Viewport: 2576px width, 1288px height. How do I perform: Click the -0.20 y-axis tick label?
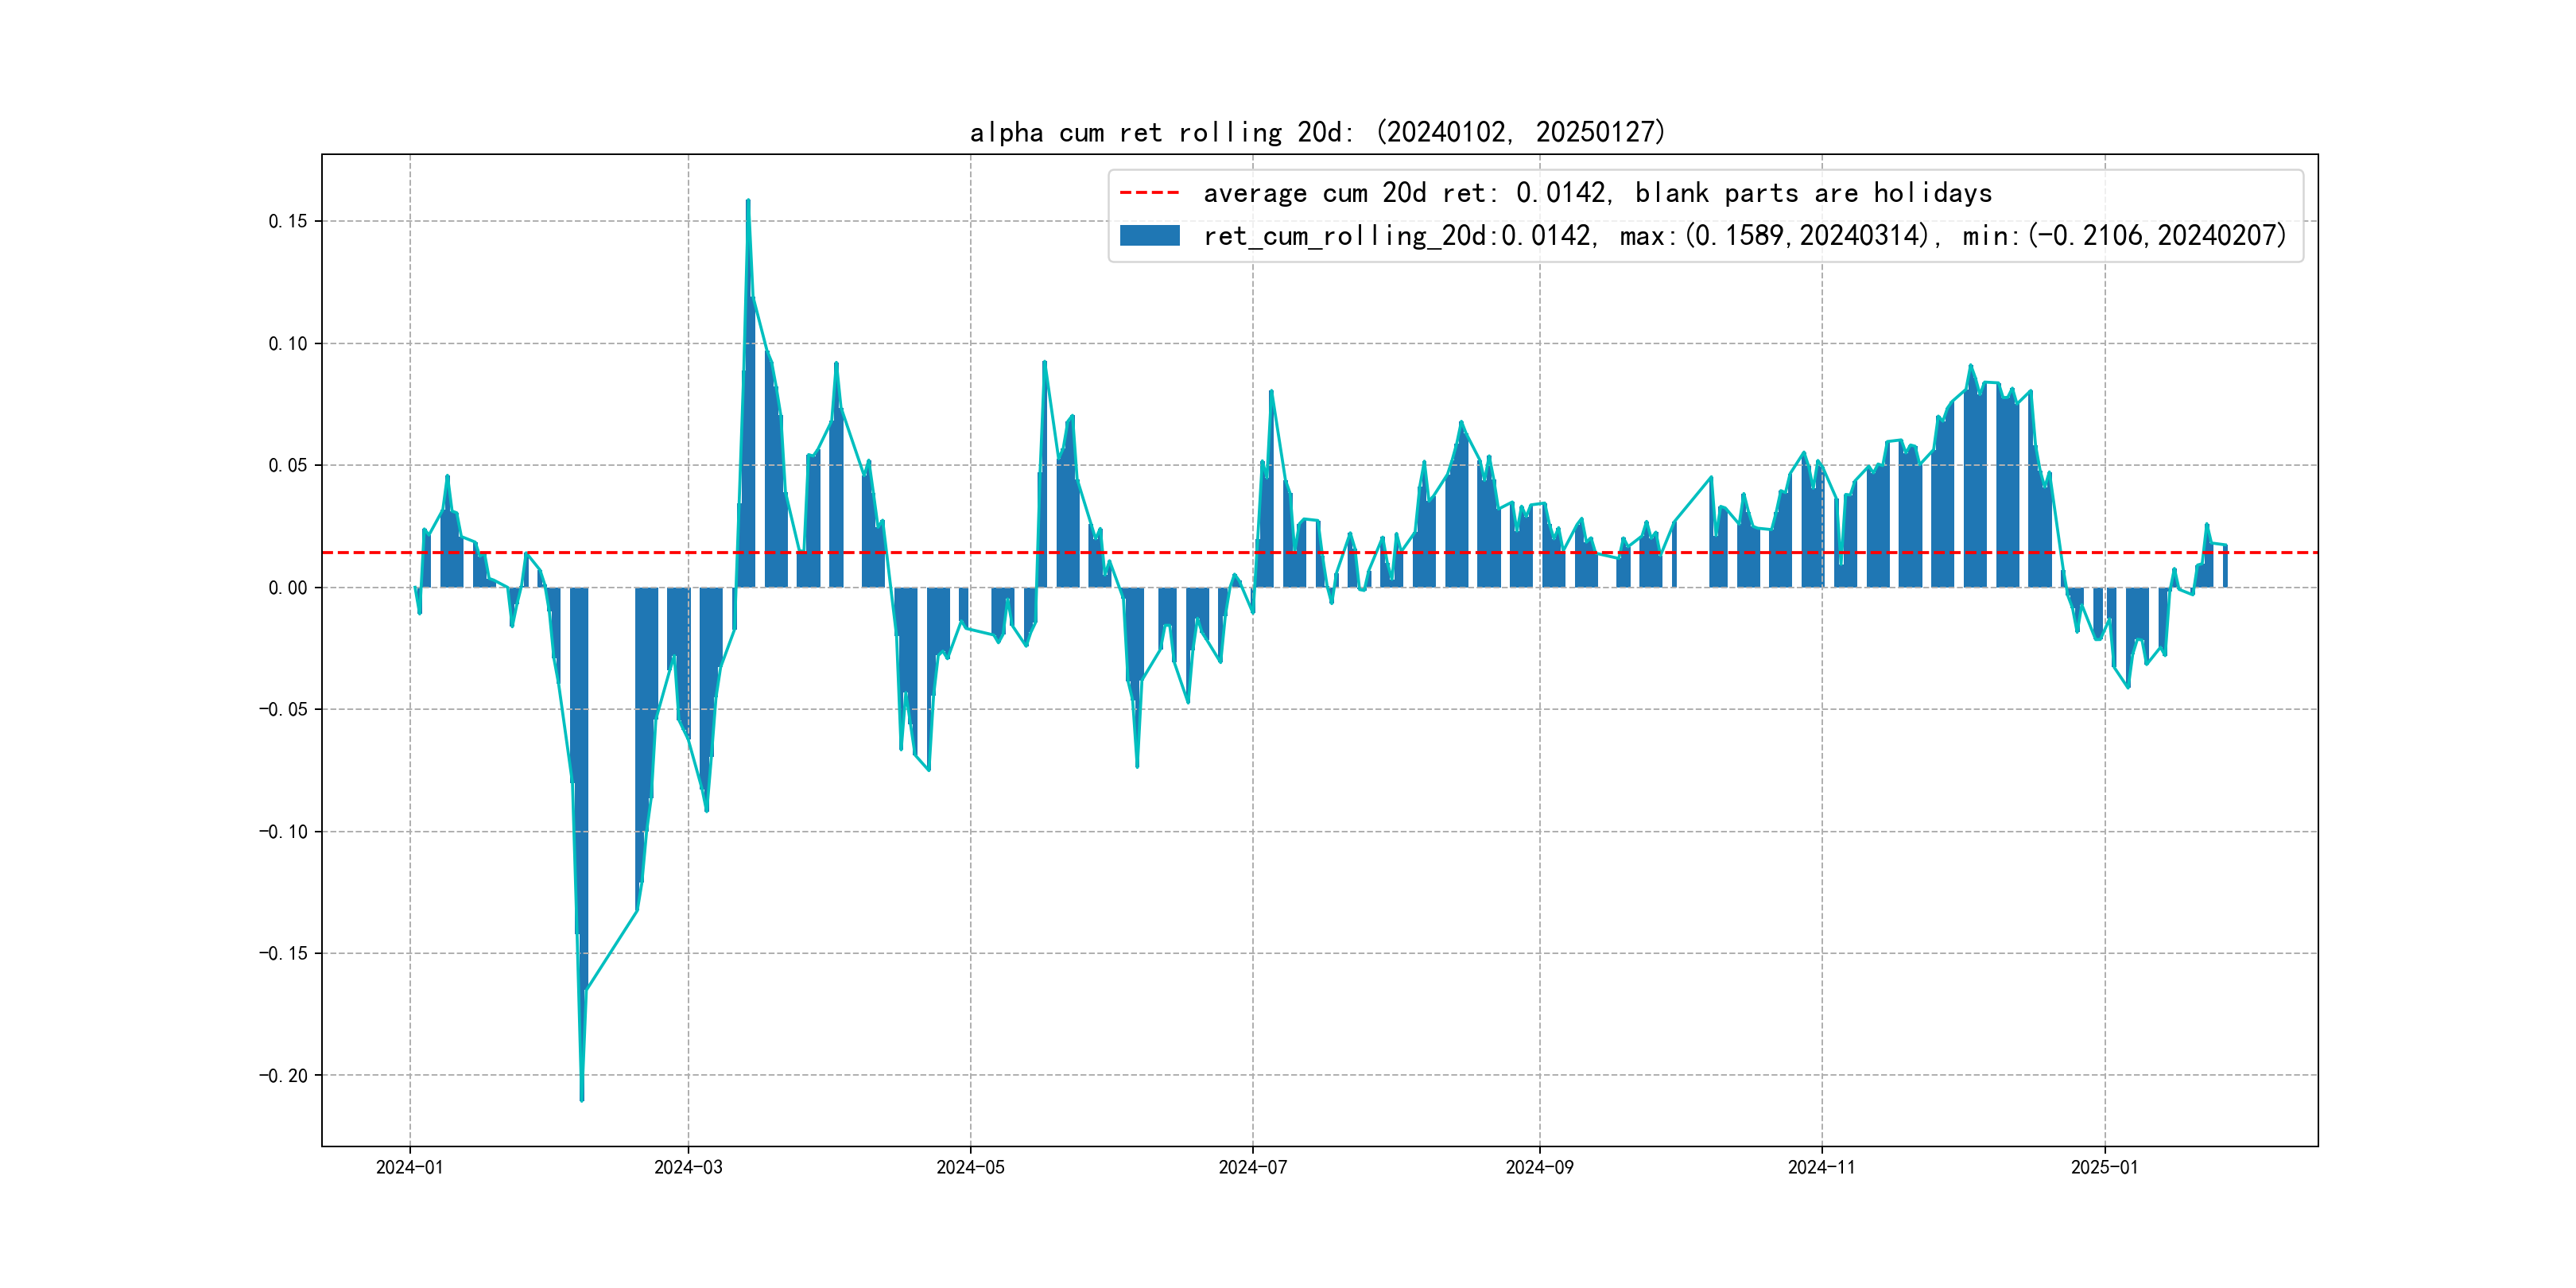pos(284,1076)
